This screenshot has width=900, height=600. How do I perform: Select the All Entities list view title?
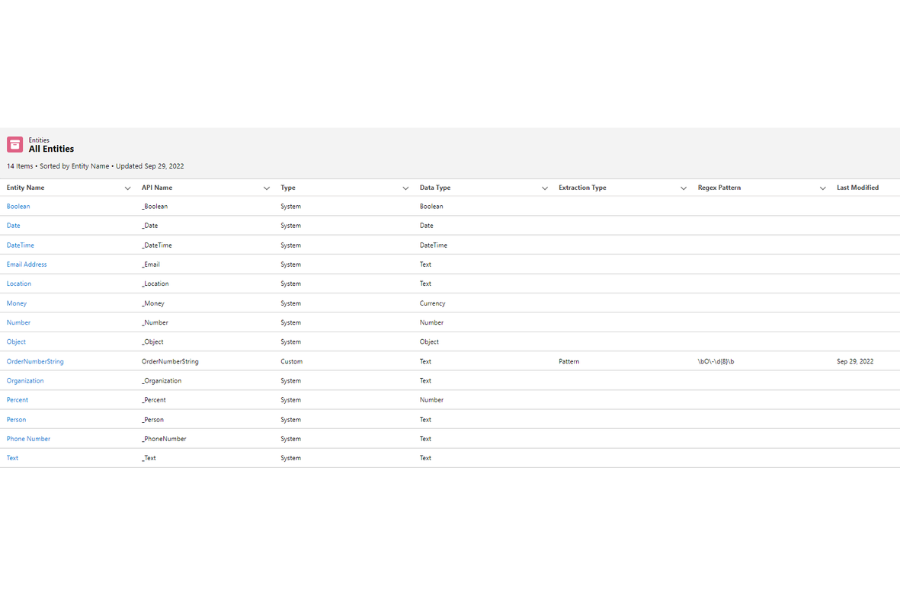pos(51,150)
